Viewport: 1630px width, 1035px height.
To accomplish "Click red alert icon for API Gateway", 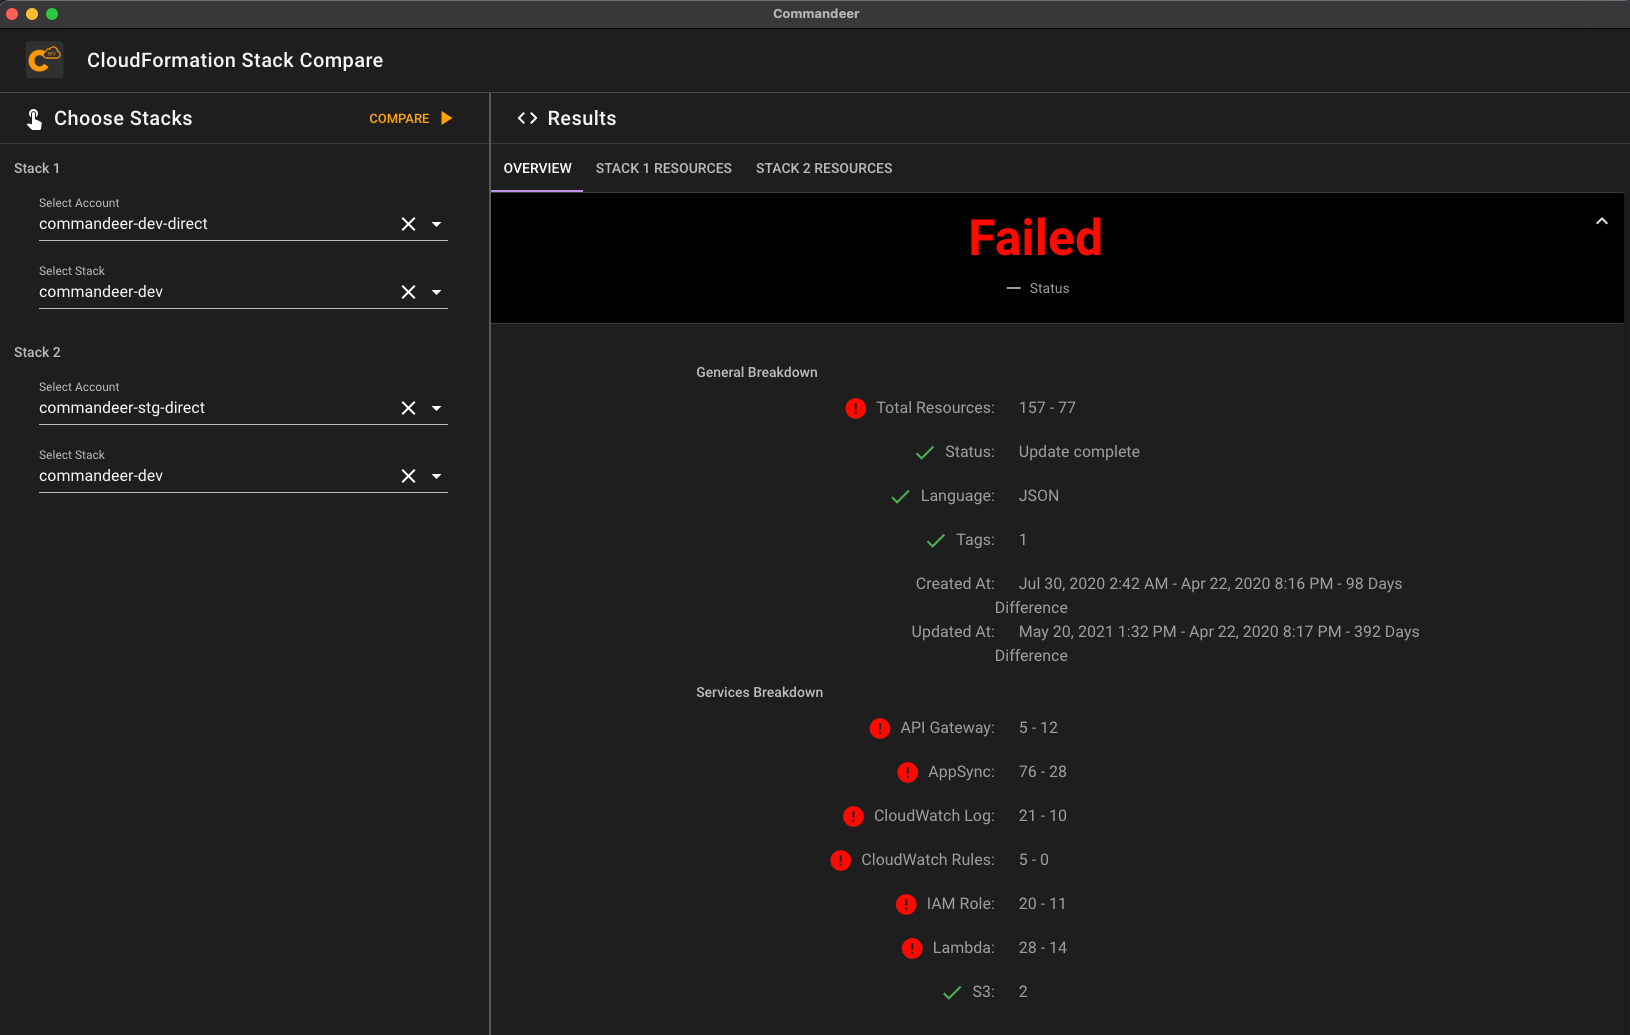I will [x=879, y=728].
